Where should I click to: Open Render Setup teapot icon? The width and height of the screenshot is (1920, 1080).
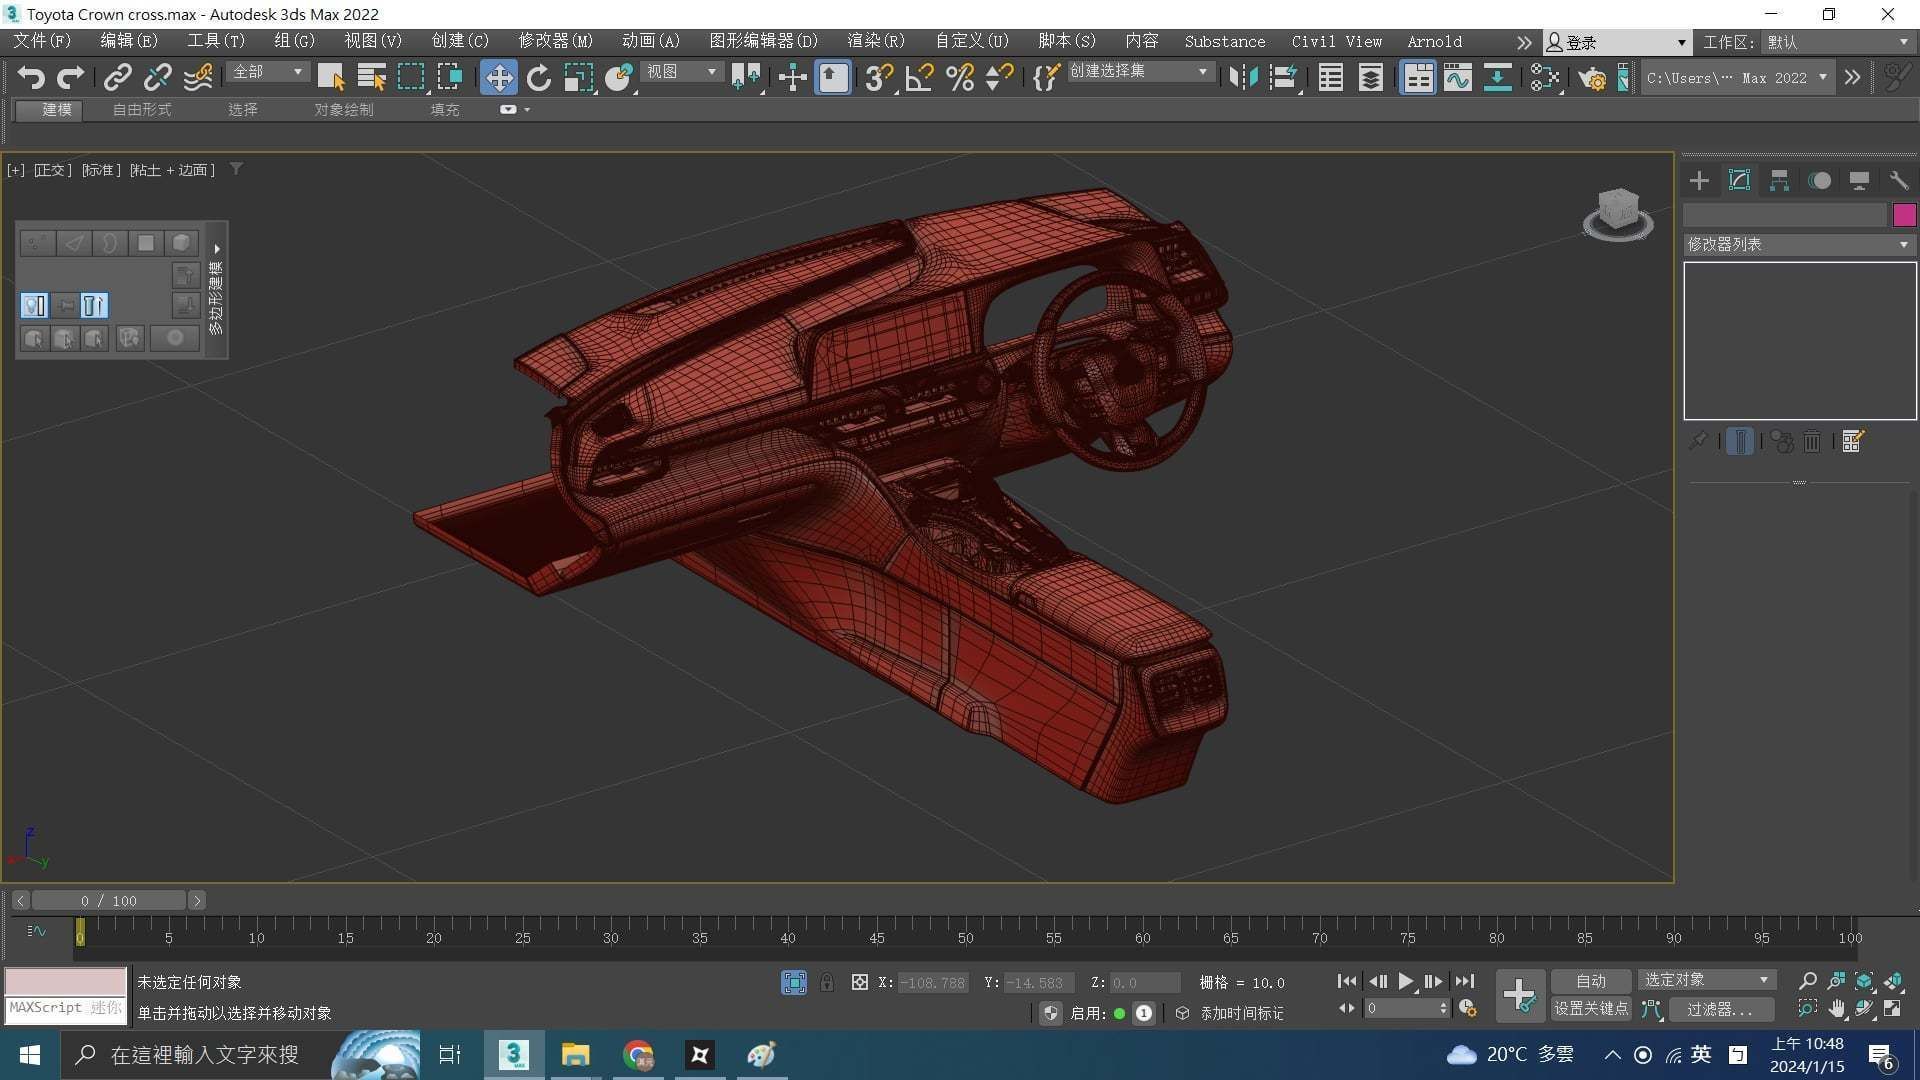tap(1591, 78)
